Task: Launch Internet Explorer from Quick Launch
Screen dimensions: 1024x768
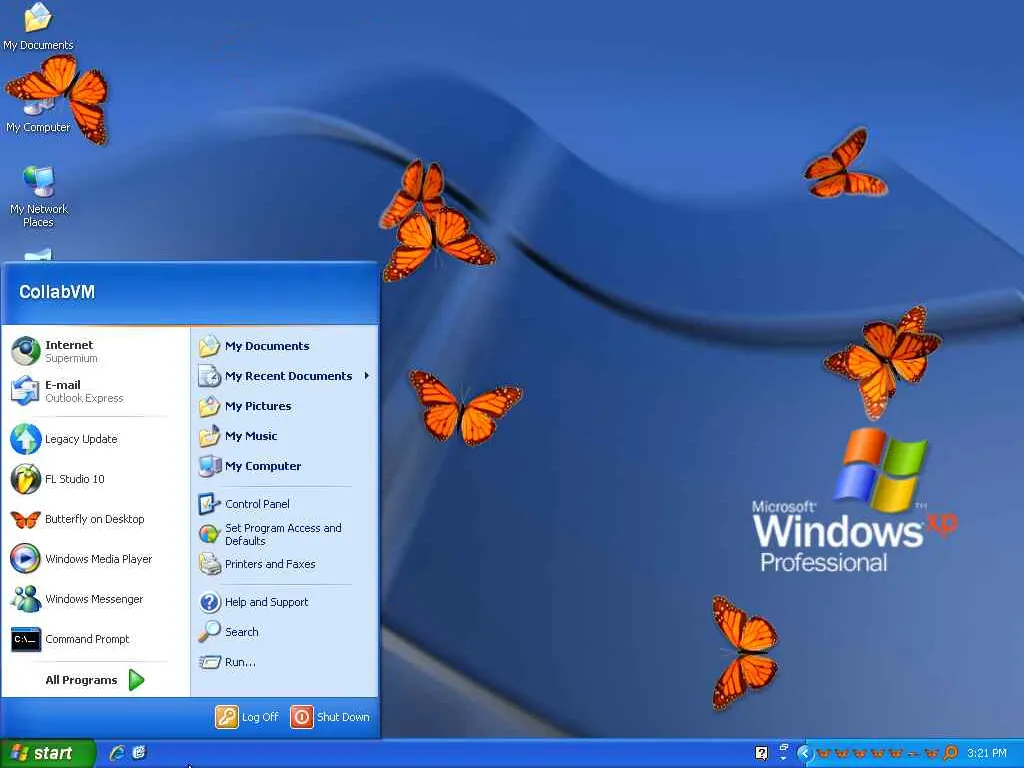Action: click(x=117, y=753)
